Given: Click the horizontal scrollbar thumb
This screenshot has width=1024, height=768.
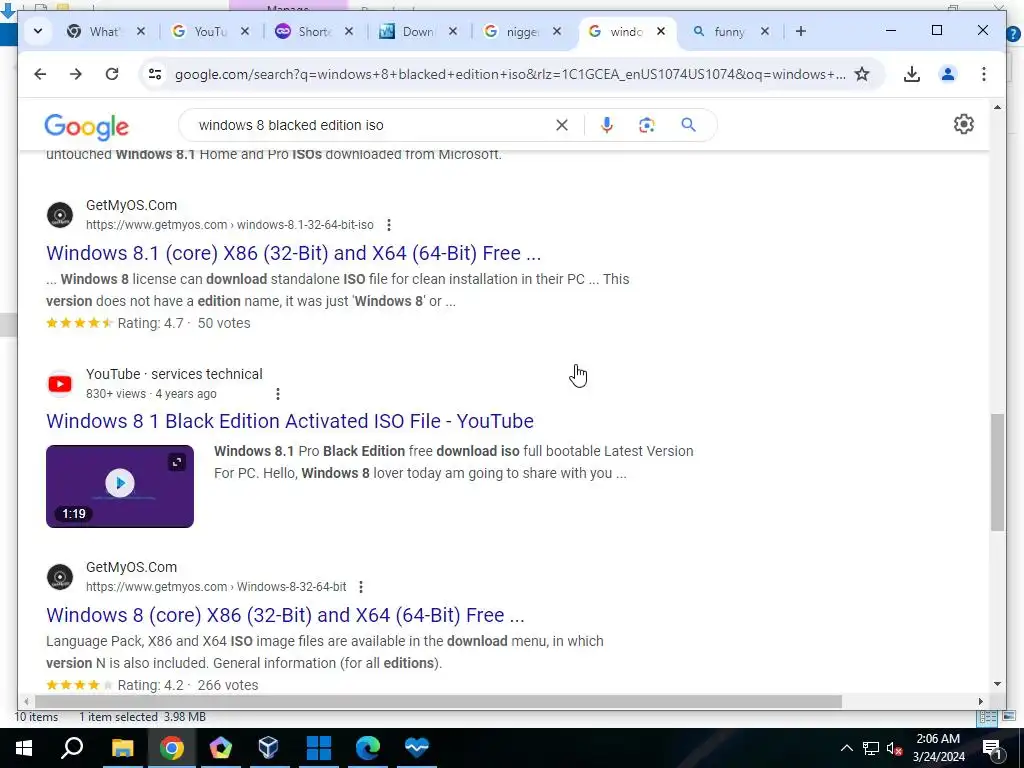Looking at the screenshot, I should click(438, 701).
